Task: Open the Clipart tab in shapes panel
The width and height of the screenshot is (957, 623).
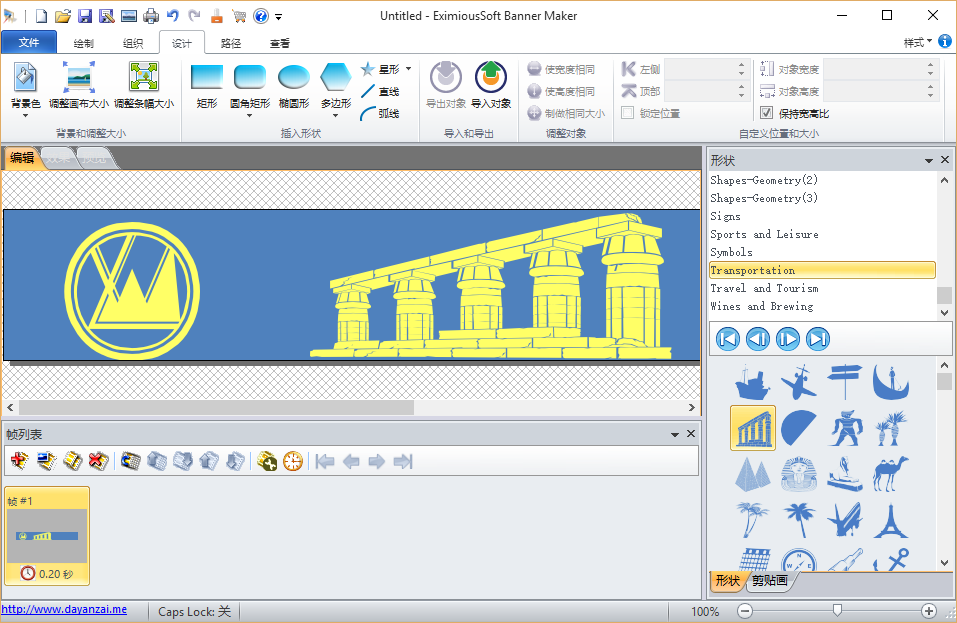Action: point(770,581)
